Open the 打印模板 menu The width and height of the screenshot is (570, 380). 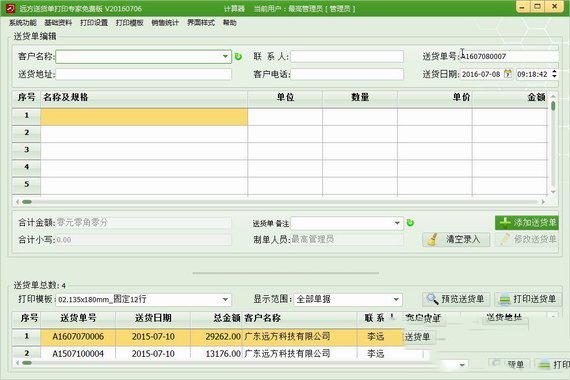coord(129,23)
